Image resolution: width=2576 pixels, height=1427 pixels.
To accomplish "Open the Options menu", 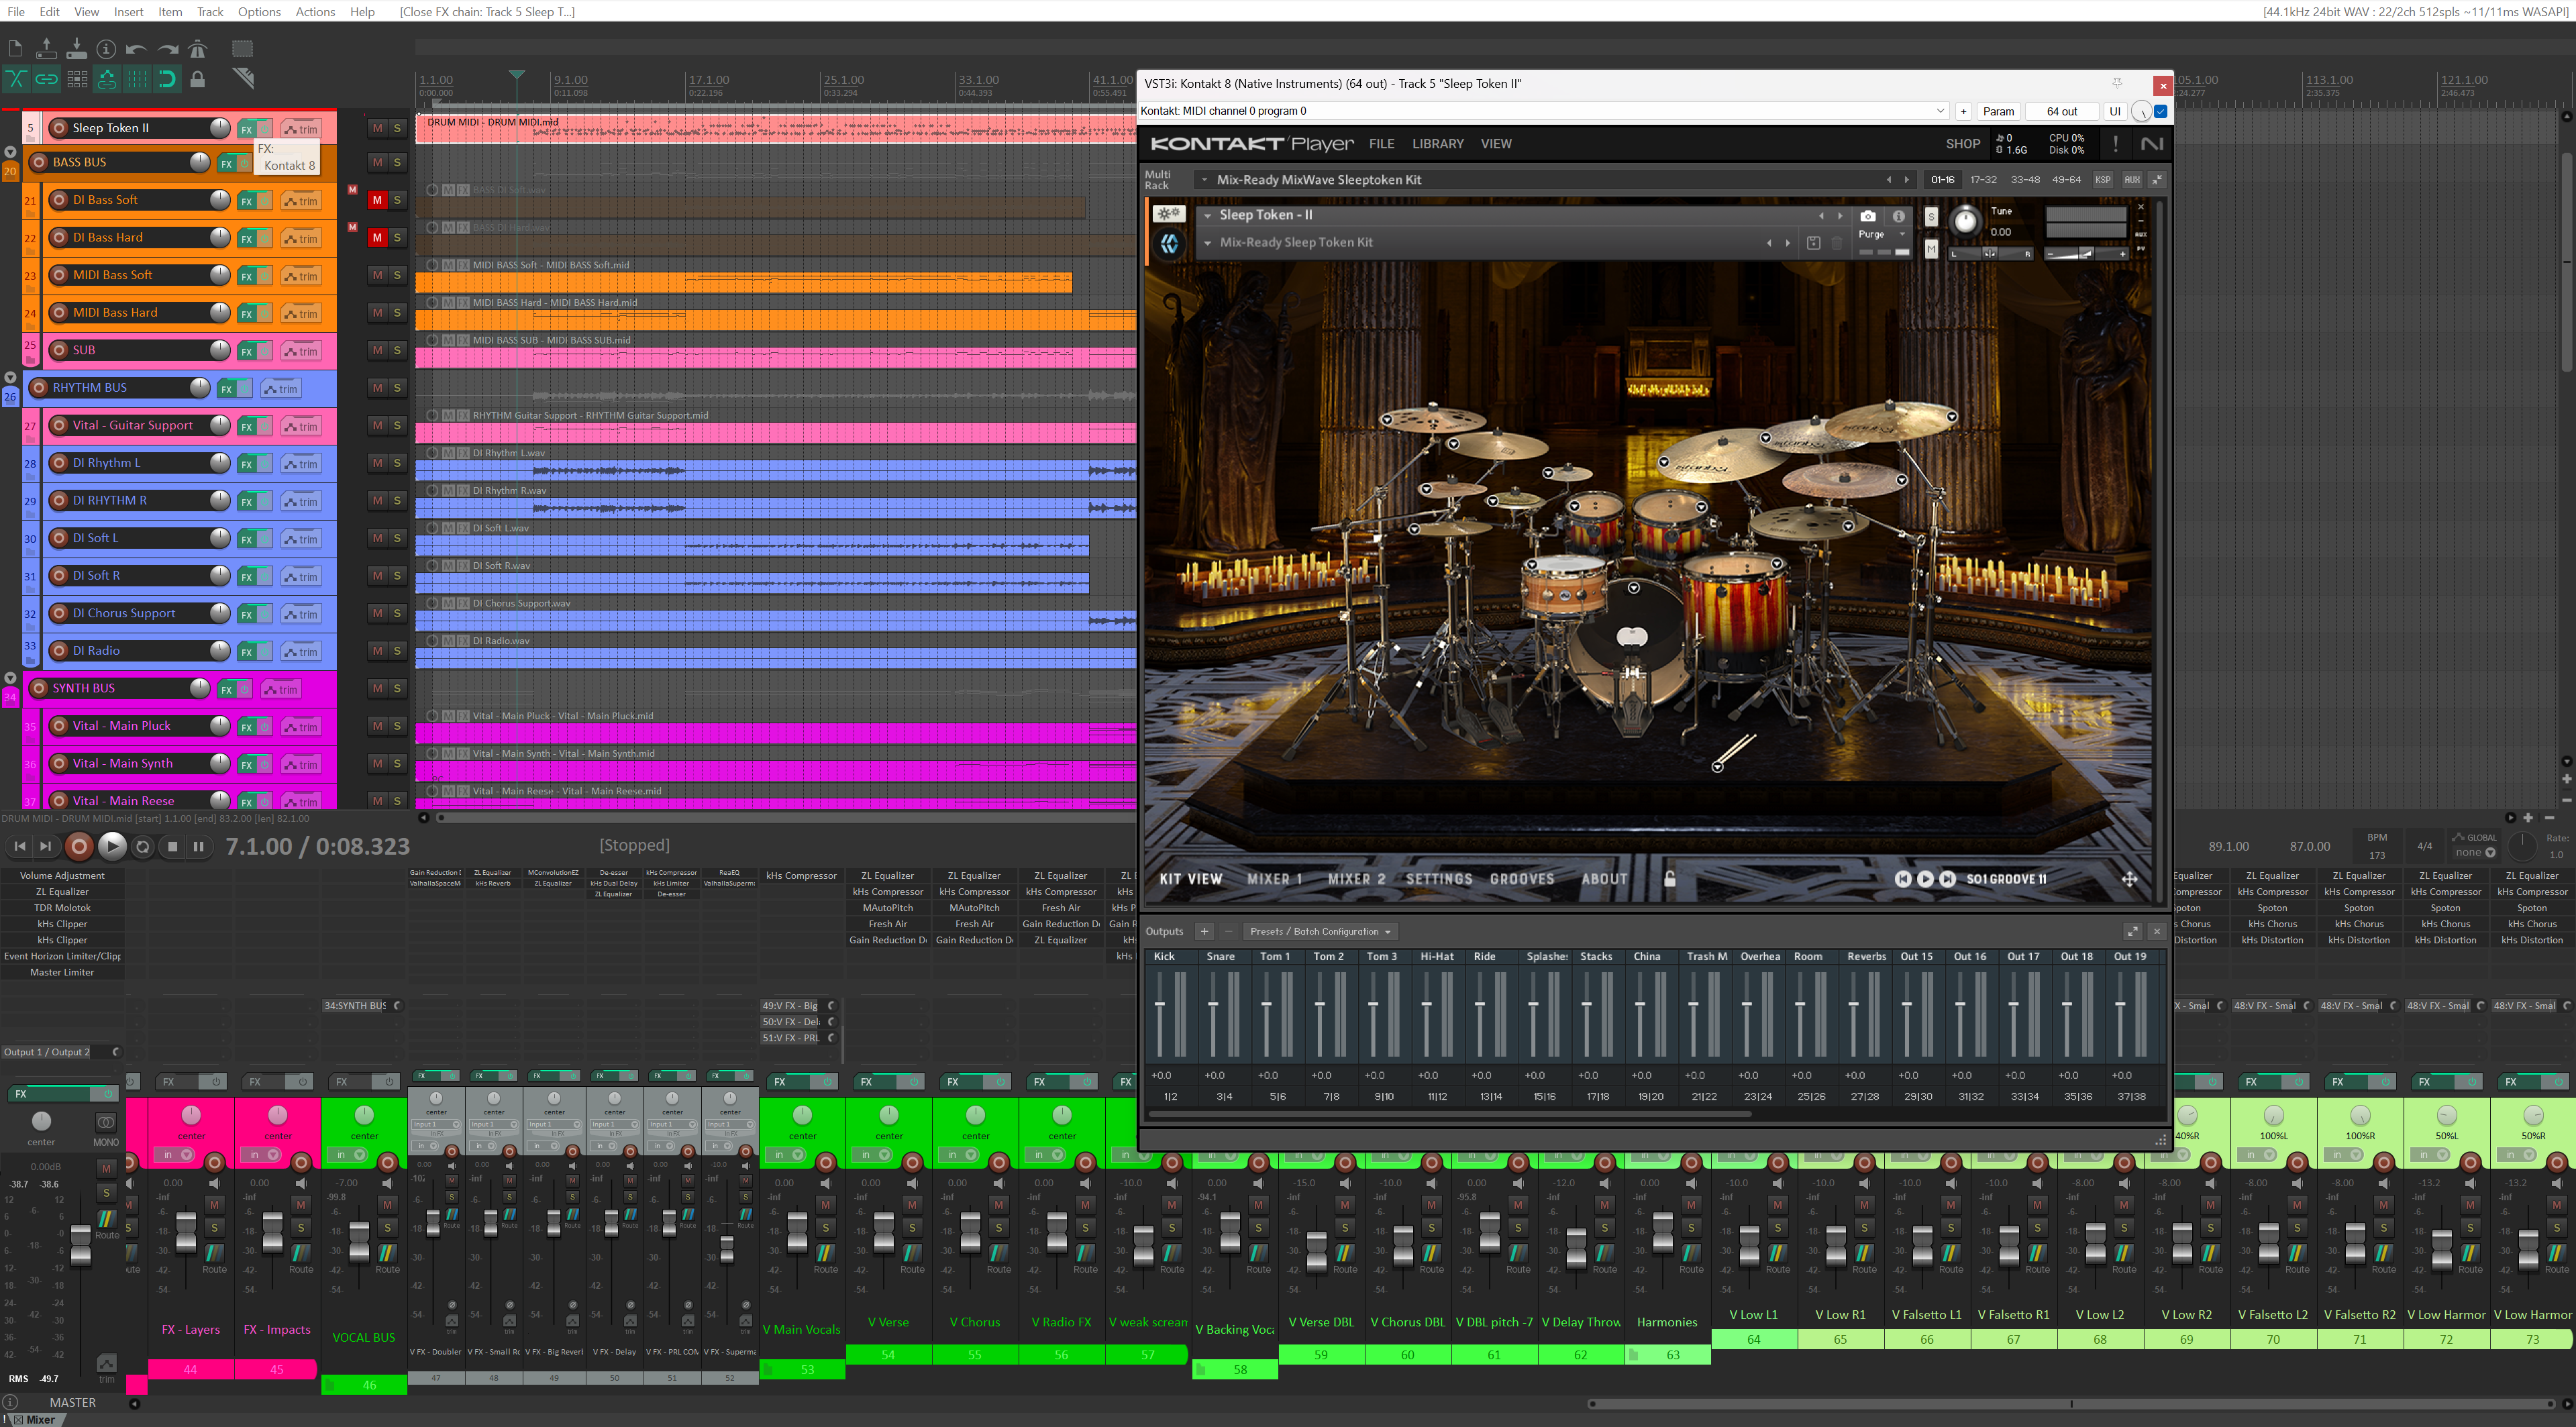I will tap(259, 12).
